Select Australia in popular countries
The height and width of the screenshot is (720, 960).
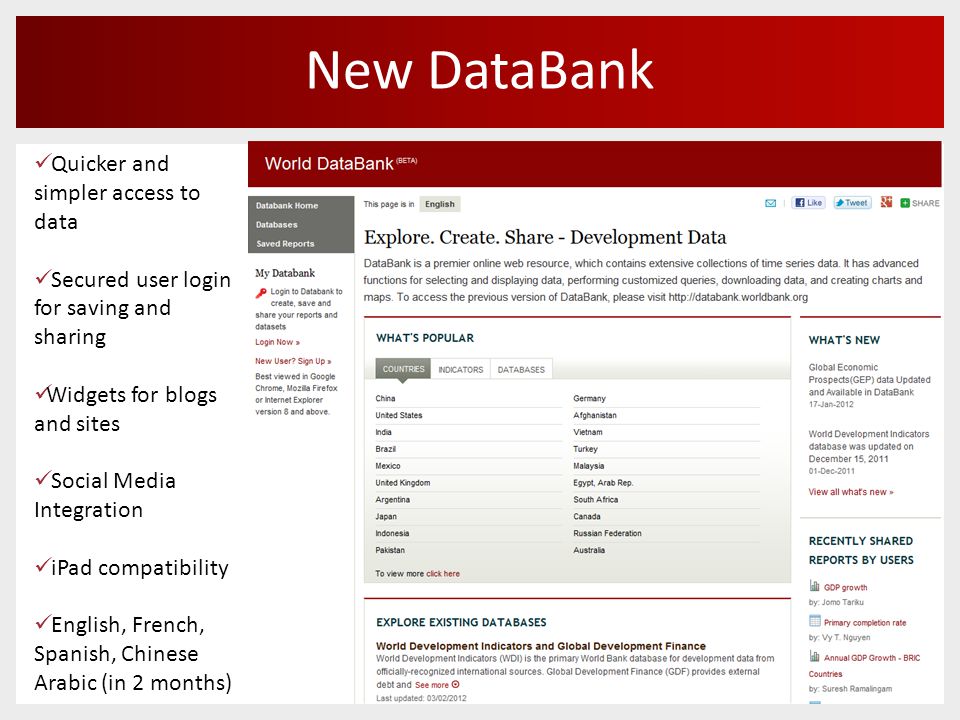point(589,550)
